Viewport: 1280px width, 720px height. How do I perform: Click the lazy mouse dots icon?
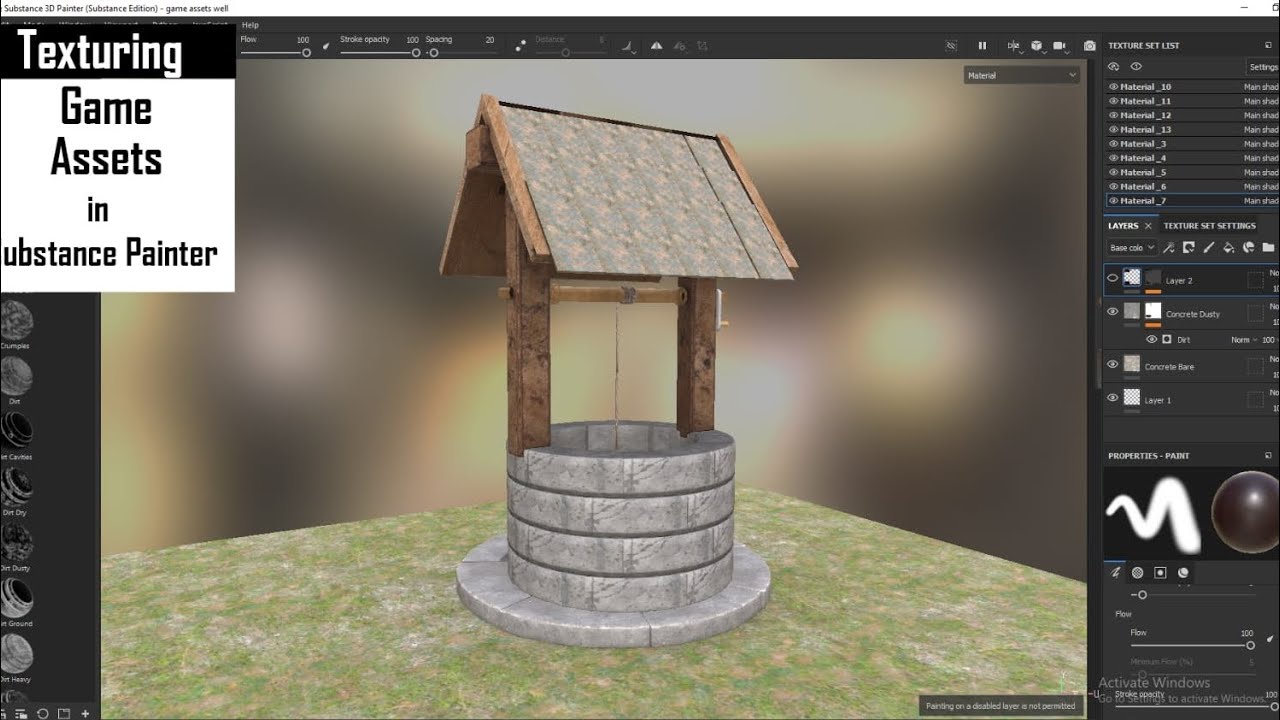[x=521, y=45]
